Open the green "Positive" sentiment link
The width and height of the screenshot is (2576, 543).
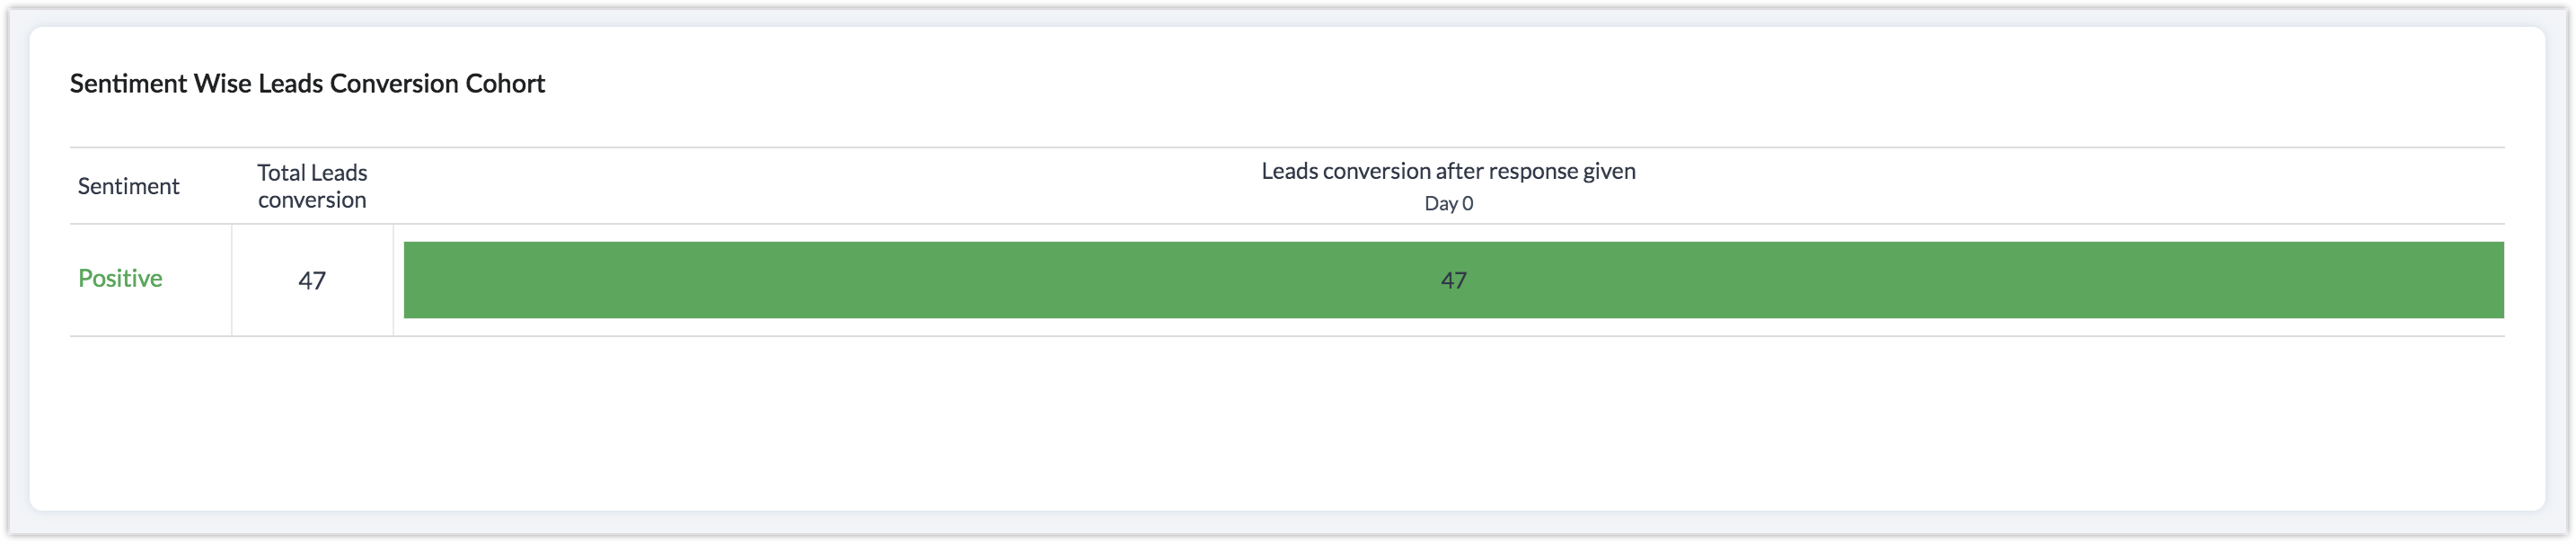pyautogui.click(x=120, y=278)
